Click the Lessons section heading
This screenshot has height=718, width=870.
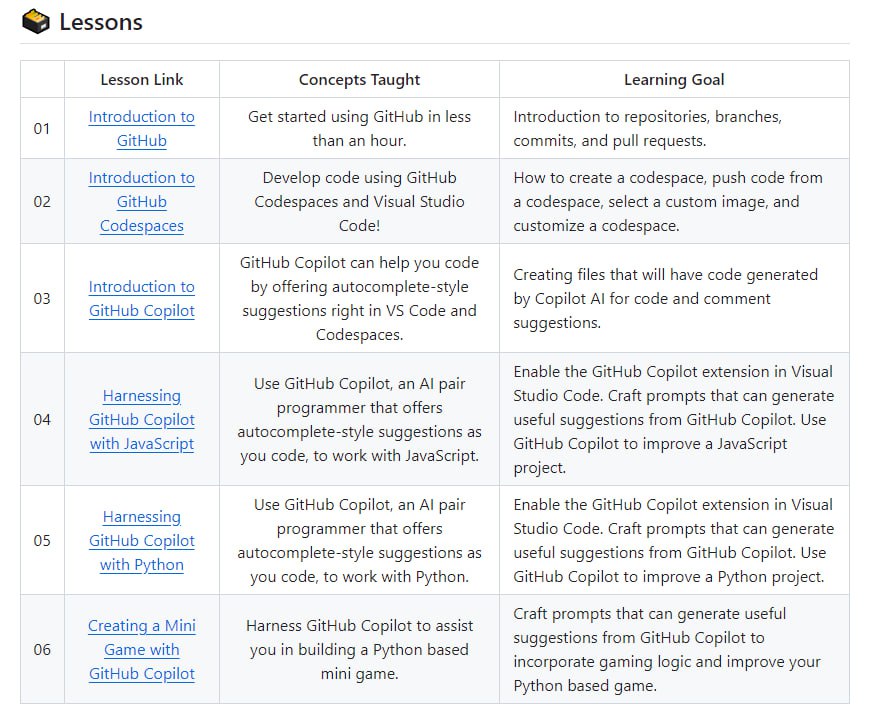click(100, 22)
